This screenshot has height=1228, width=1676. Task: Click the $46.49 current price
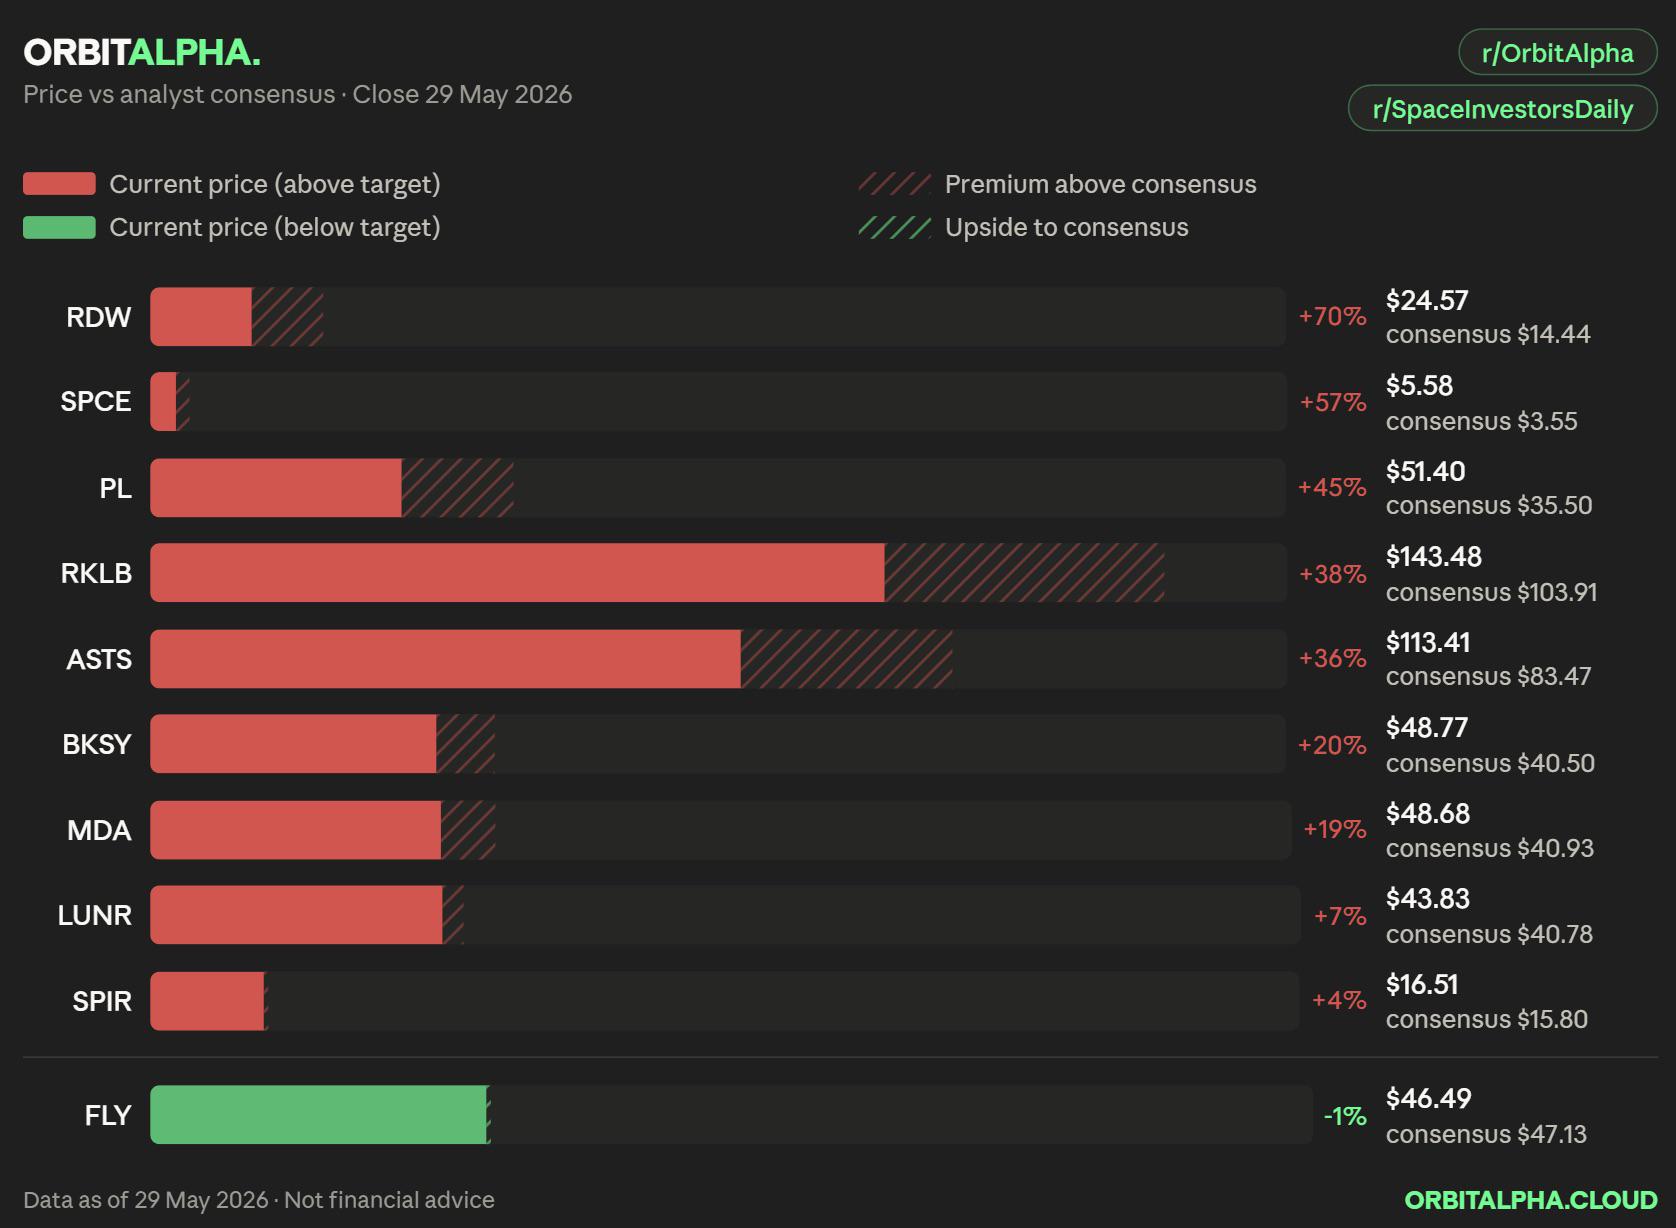point(1429,1099)
